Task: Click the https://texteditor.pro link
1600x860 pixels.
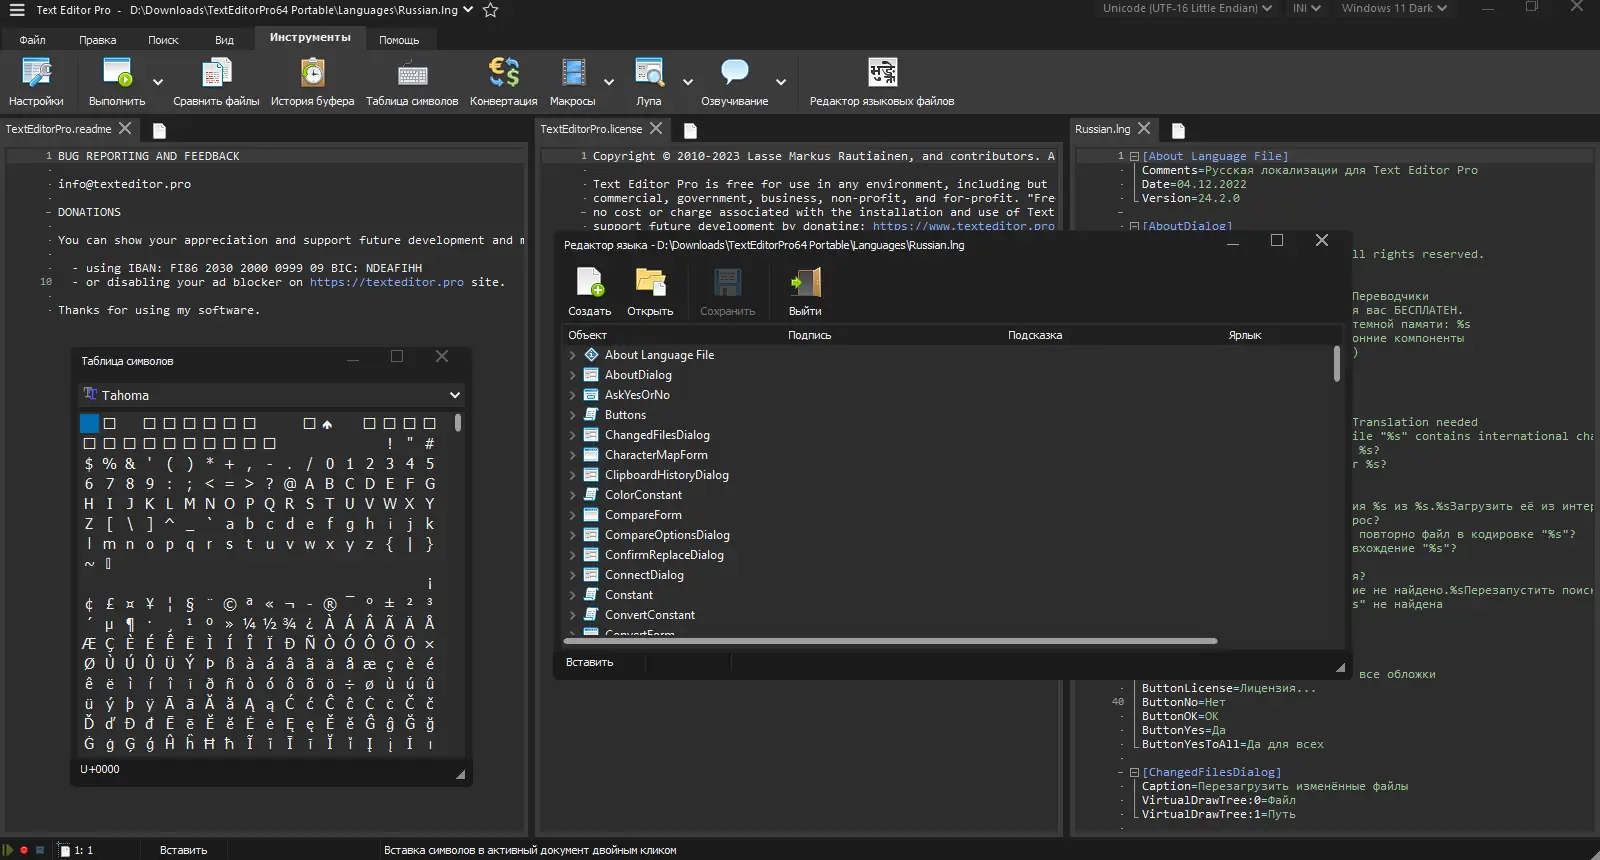Action: click(x=386, y=283)
